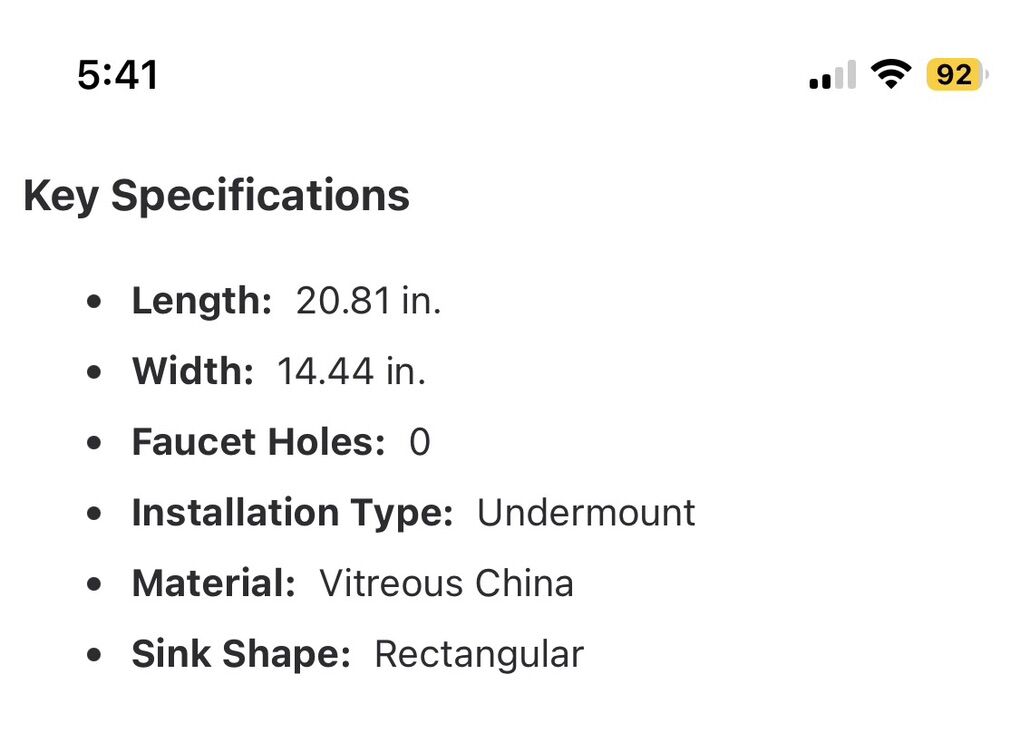Click the bullet point beside Material

tap(94, 584)
